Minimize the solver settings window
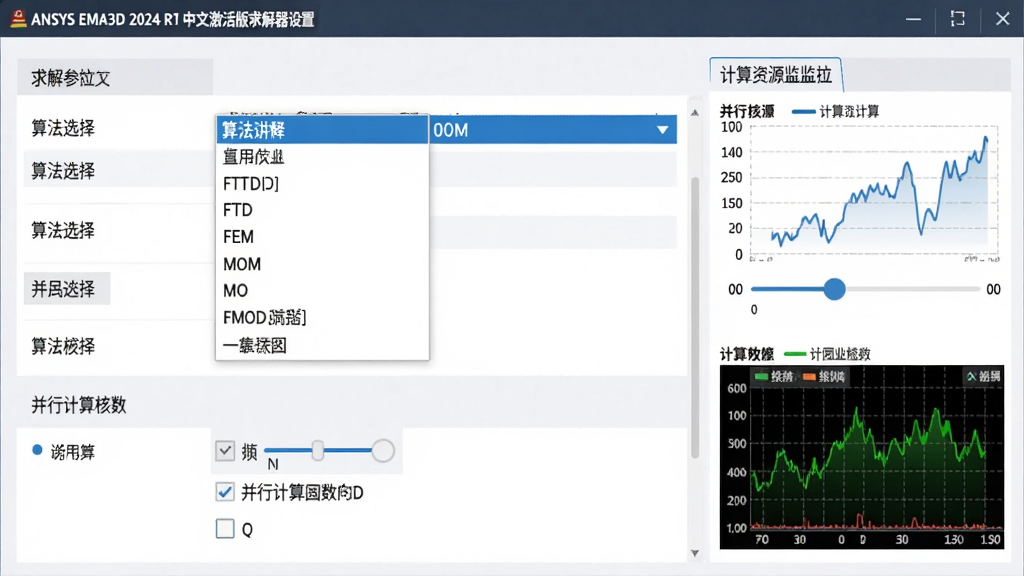The height and width of the screenshot is (576, 1024). click(x=913, y=18)
